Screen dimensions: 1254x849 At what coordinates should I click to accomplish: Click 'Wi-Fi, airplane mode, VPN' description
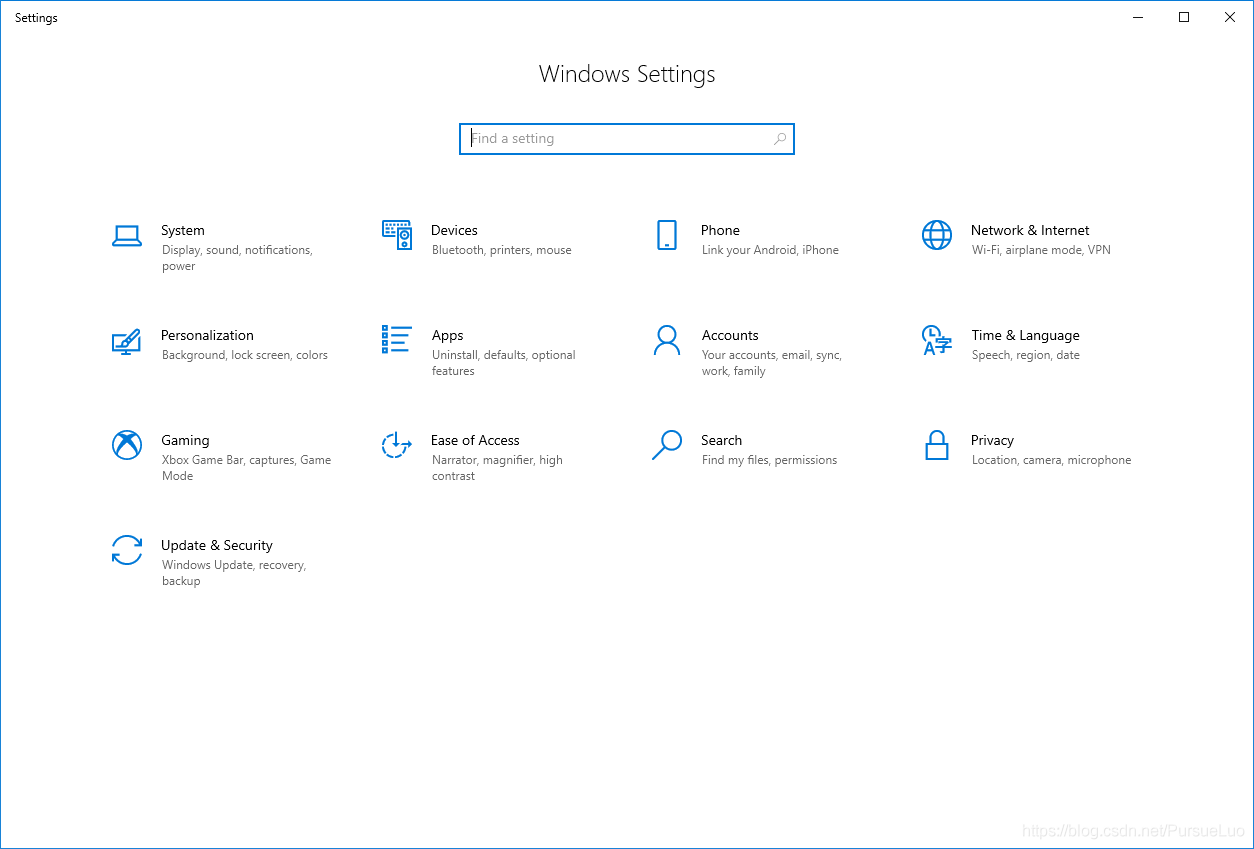click(1041, 250)
